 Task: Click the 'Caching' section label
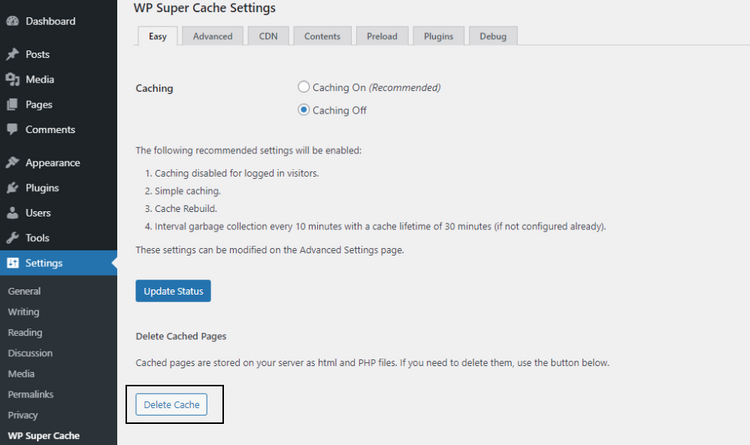[154, 88]
